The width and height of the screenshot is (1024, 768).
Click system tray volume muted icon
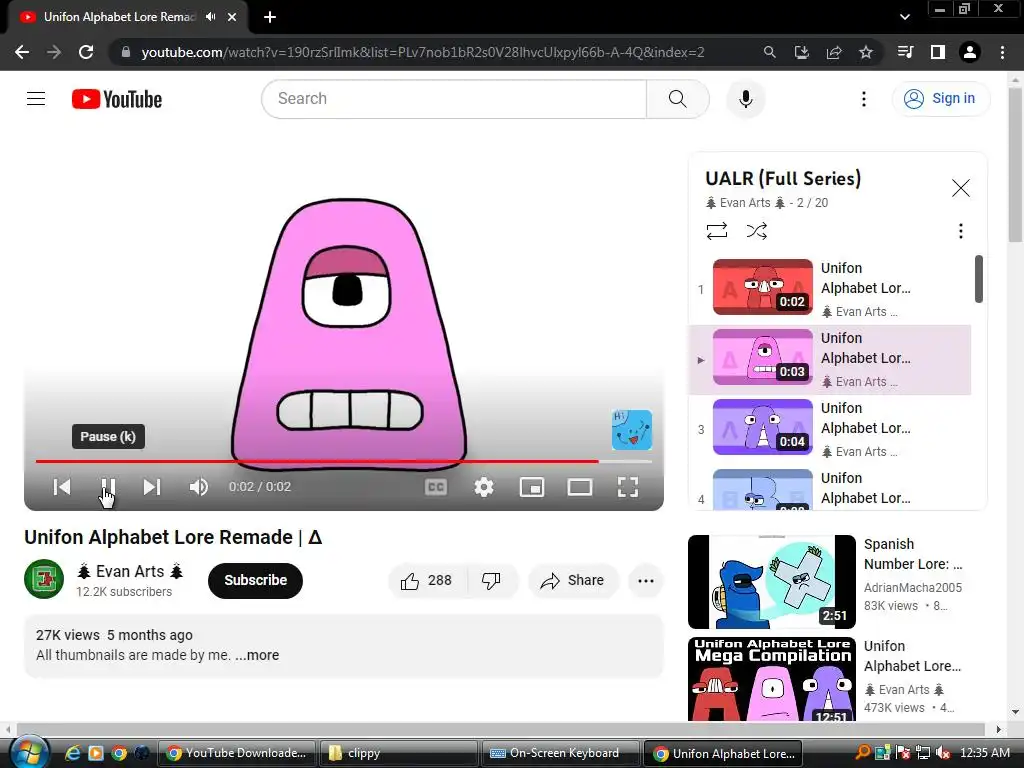[942, 753]
